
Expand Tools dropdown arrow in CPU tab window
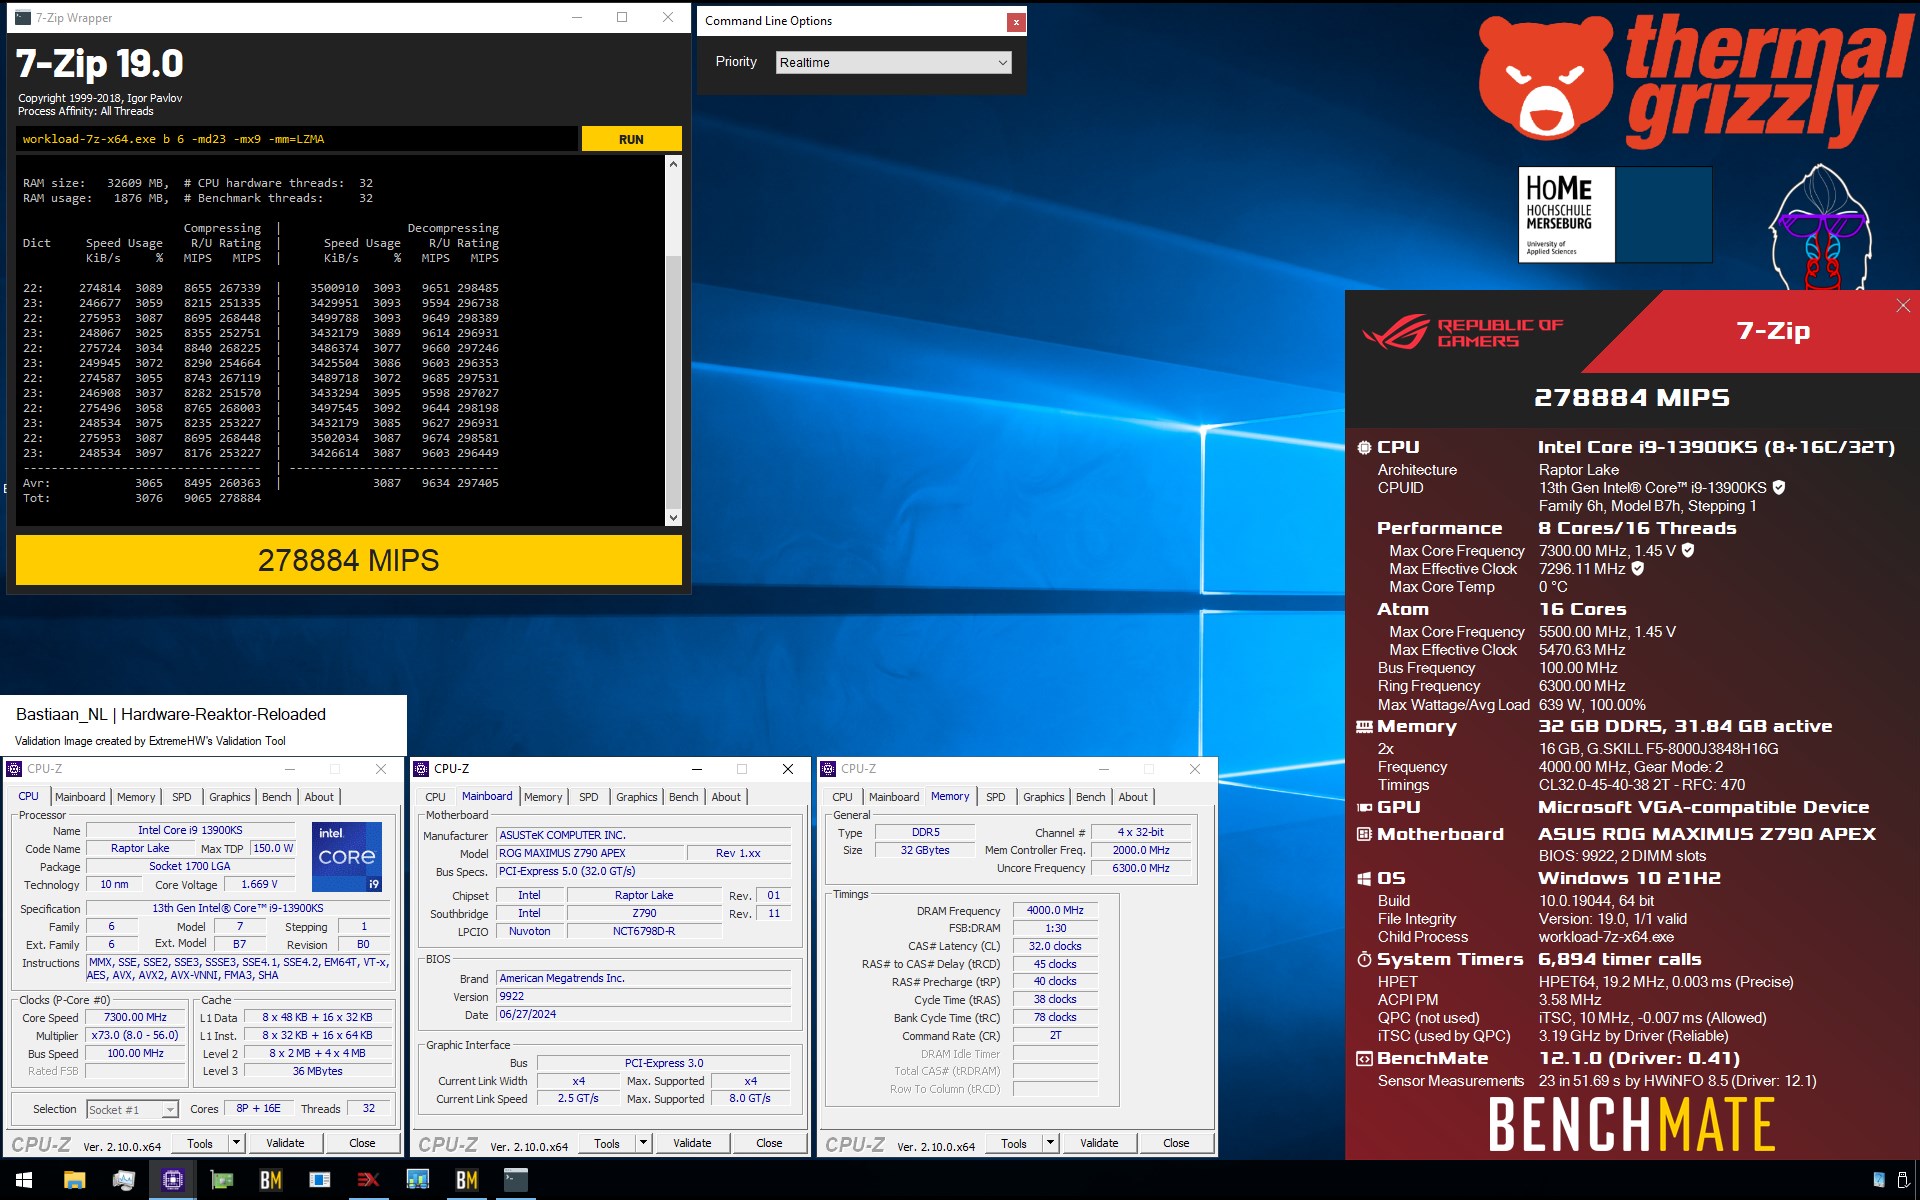click(x=237, y=1142)
